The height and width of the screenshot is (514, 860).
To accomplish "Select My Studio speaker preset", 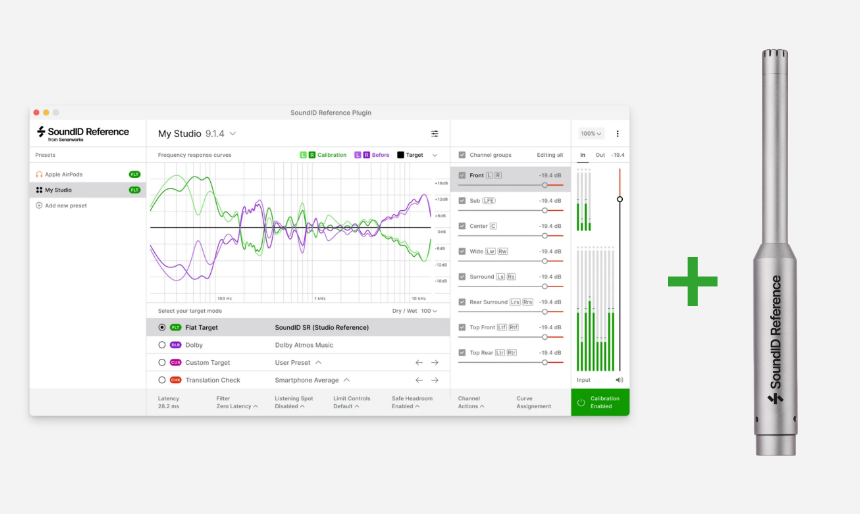I will (x=88, y=190).
